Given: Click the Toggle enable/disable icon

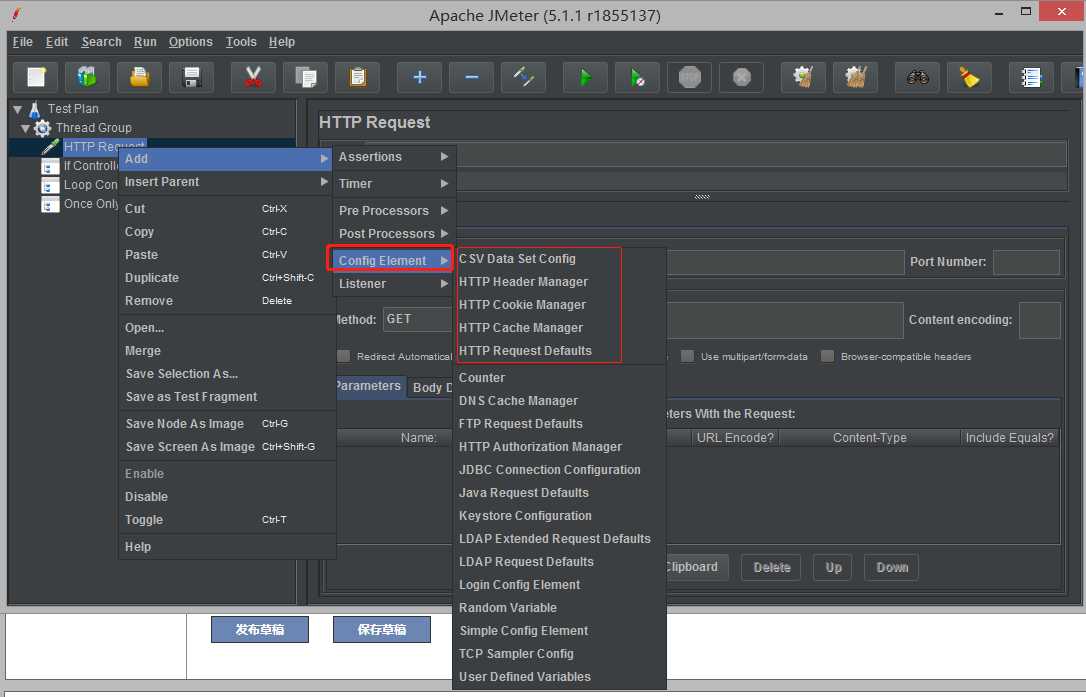Looking at the screenshot, I should coord(524,77).
